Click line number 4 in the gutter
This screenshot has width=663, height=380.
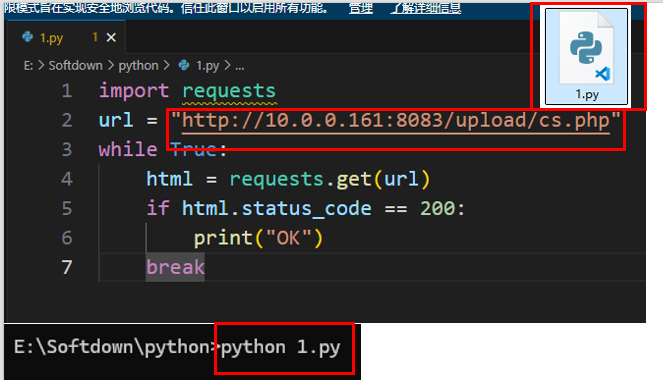67,179
